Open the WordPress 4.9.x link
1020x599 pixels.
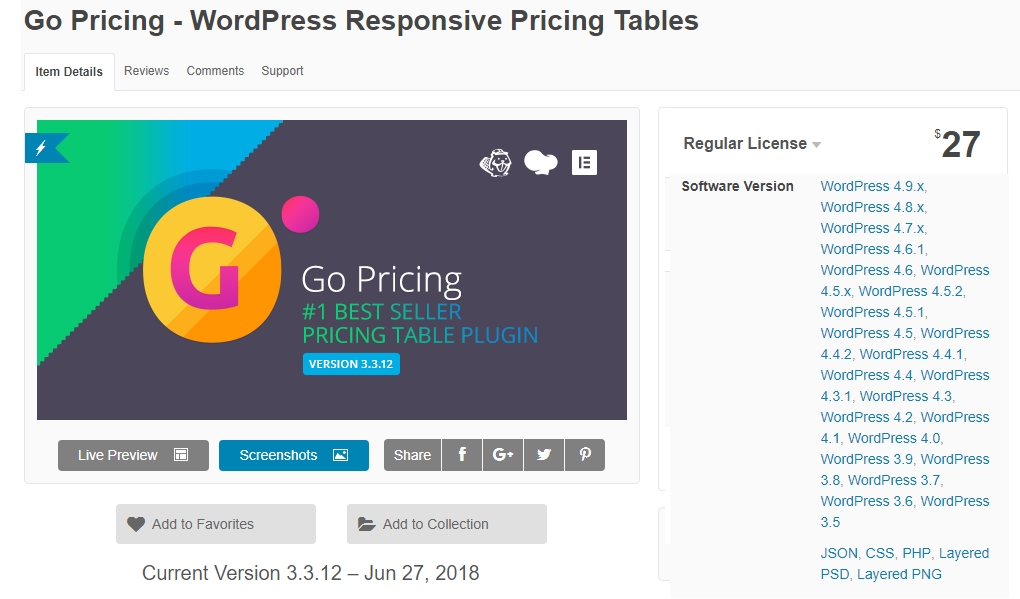[872, 186]
